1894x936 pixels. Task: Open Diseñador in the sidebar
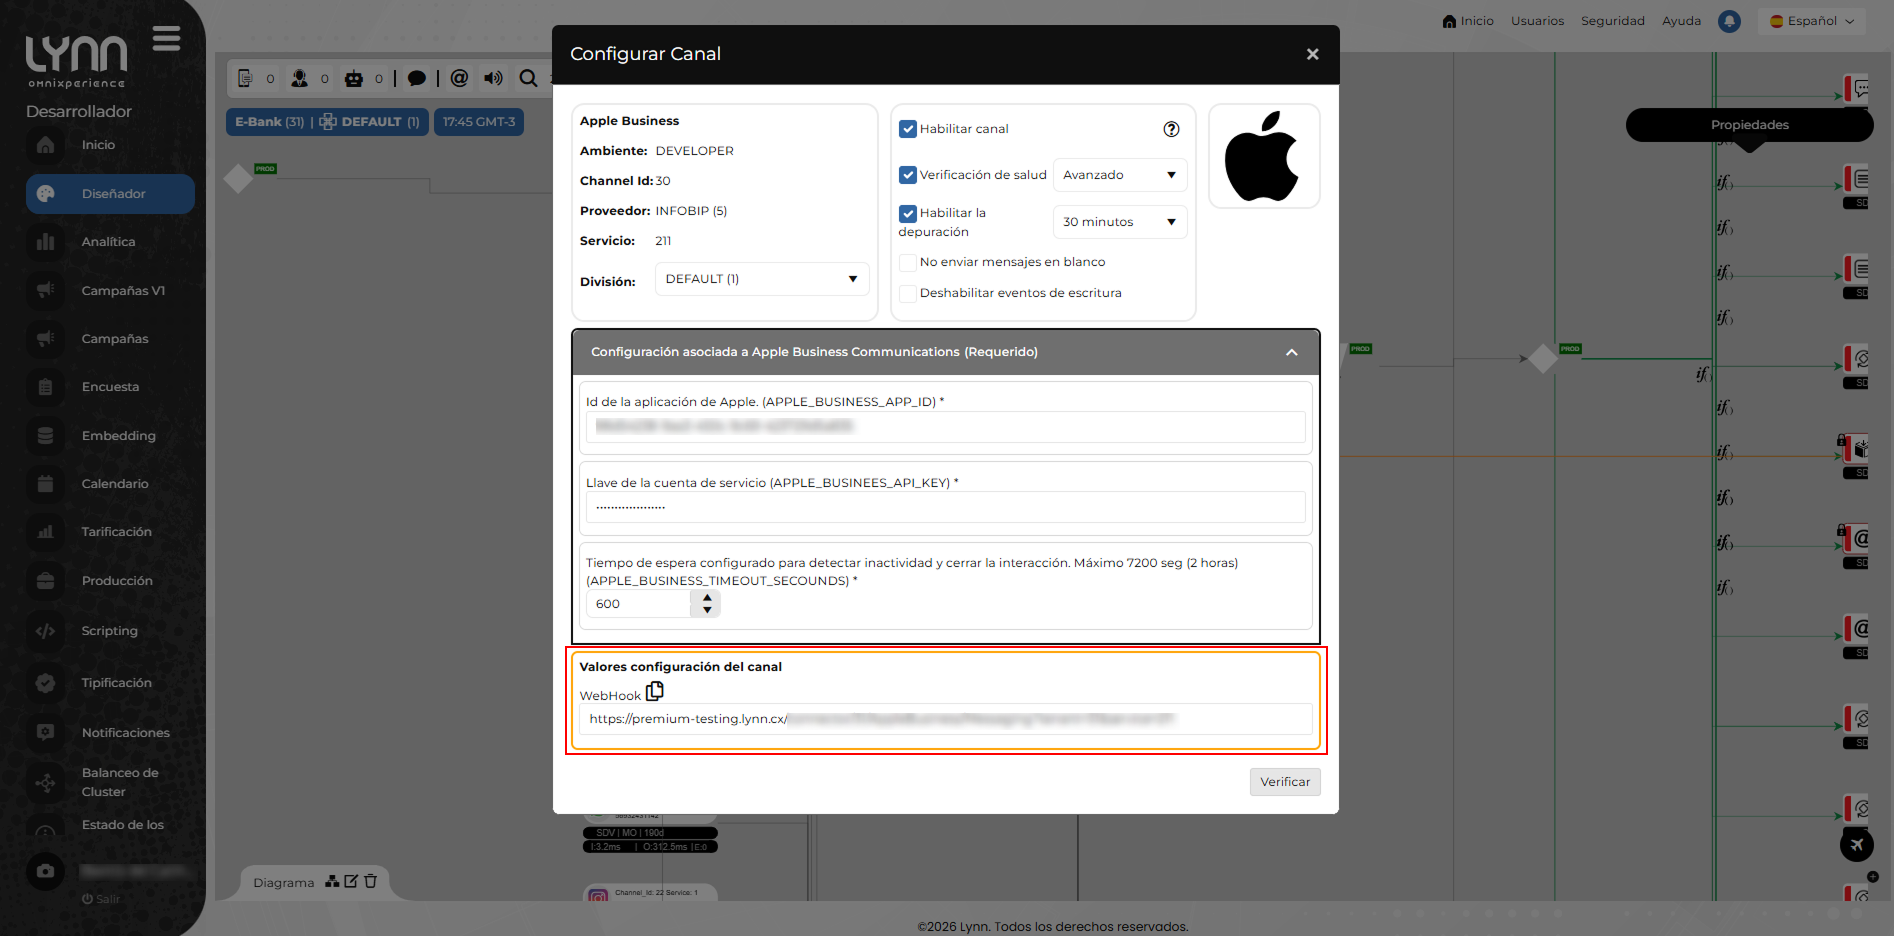point(110,194)
